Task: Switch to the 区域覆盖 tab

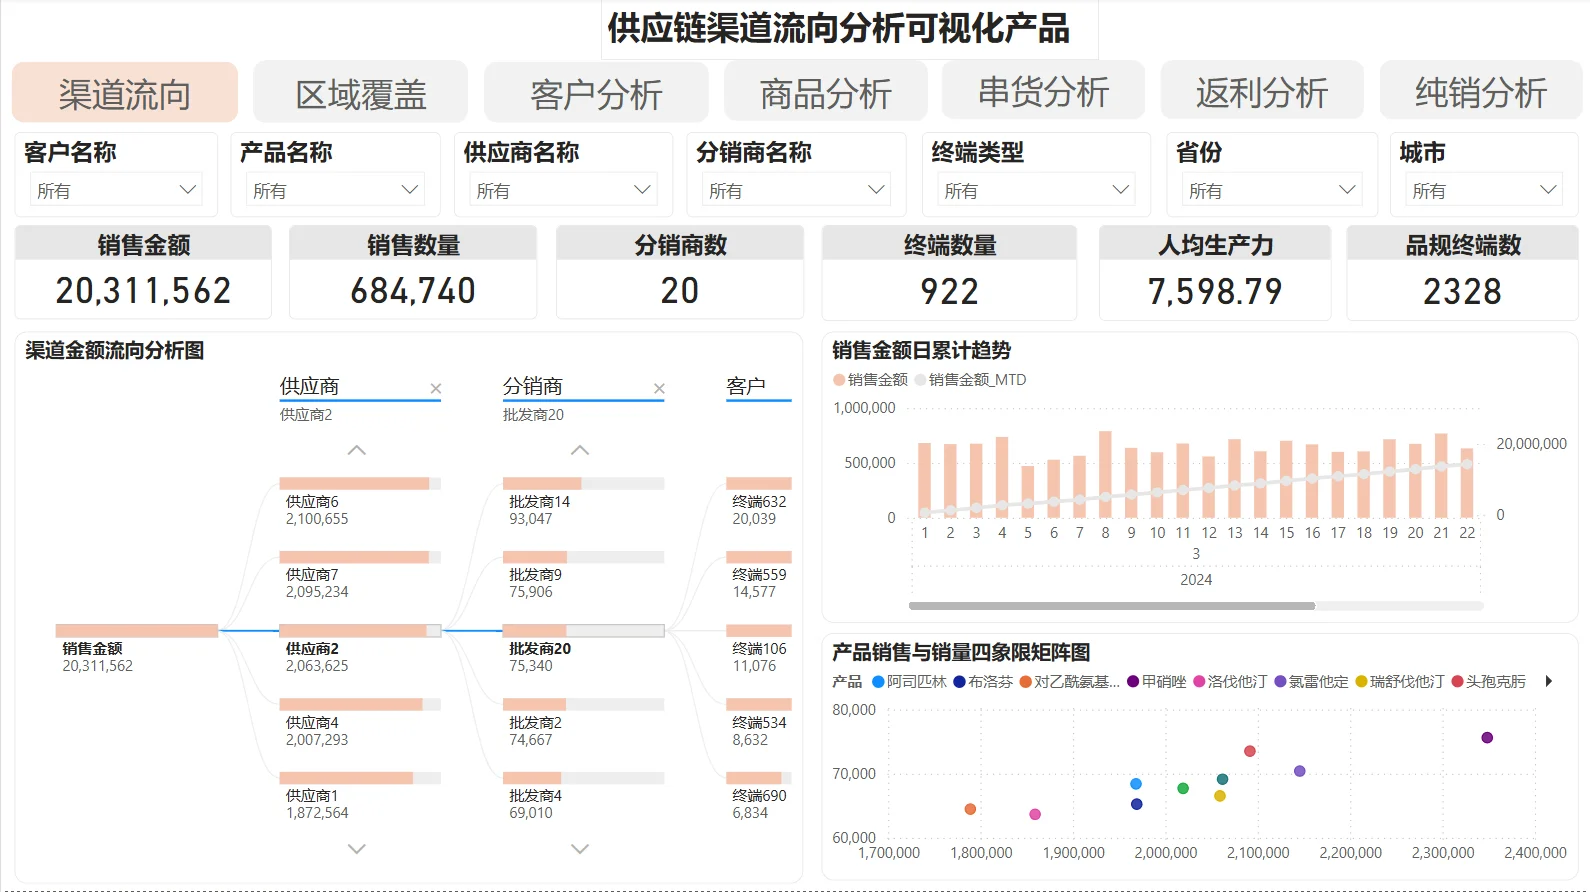Action: pos(361,93)
